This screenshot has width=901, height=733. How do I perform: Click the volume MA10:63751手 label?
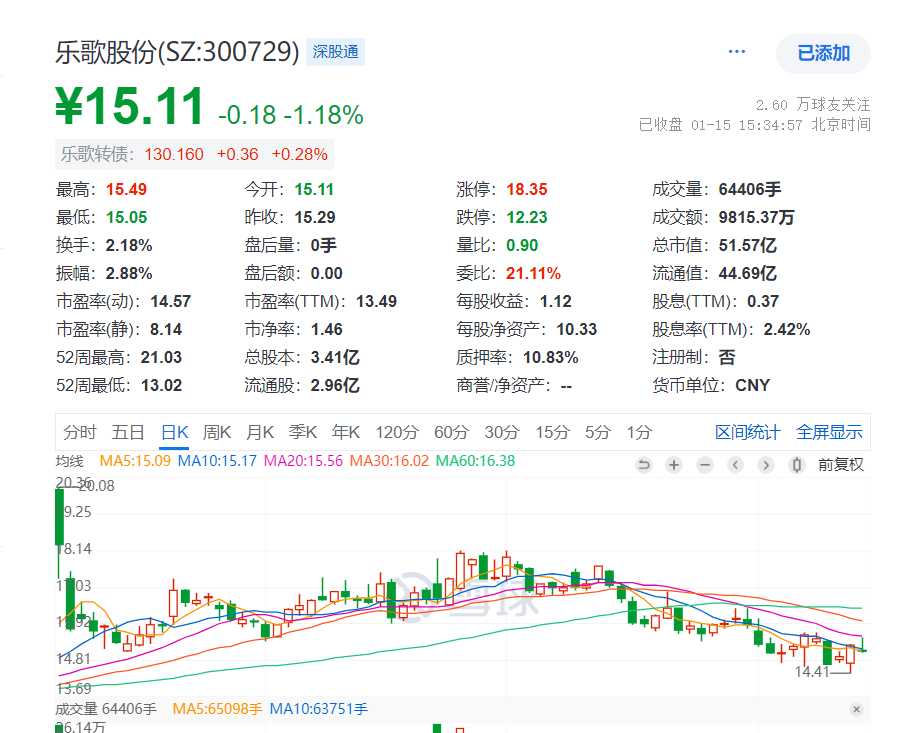pos(318,709)
